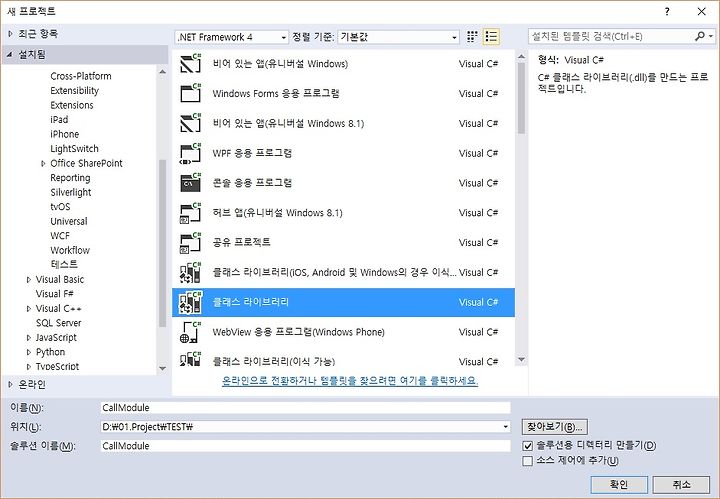The height and width of the screenshot is (499, 720).
Task: Expand the Visual Basic node
Action: (28, 280)
